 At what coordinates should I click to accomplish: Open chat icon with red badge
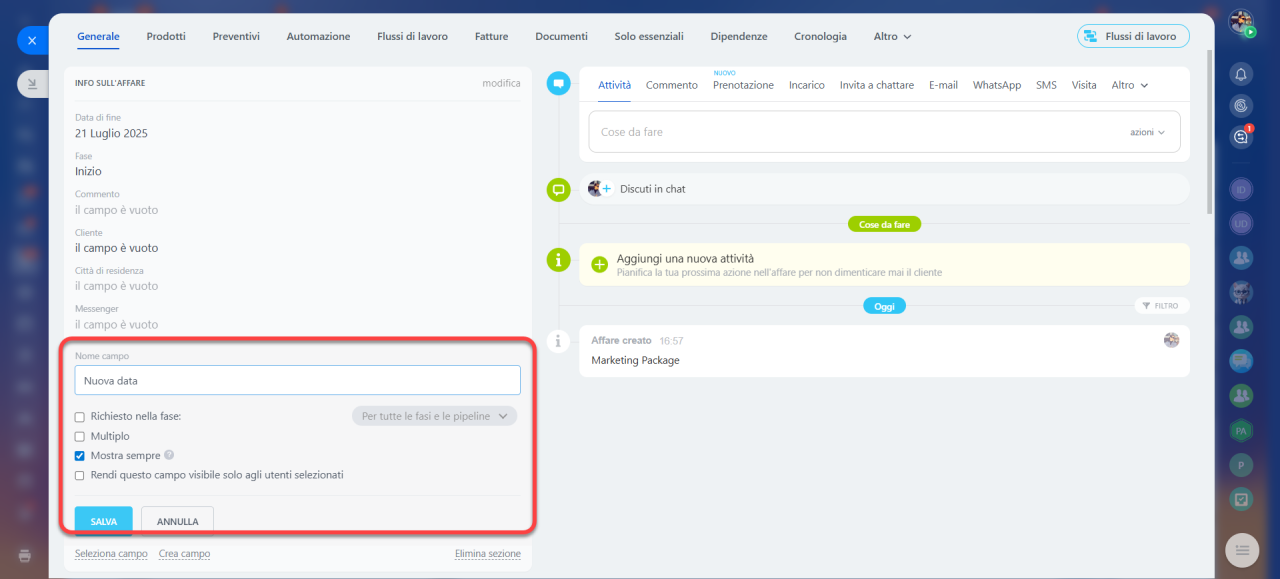1241,137
